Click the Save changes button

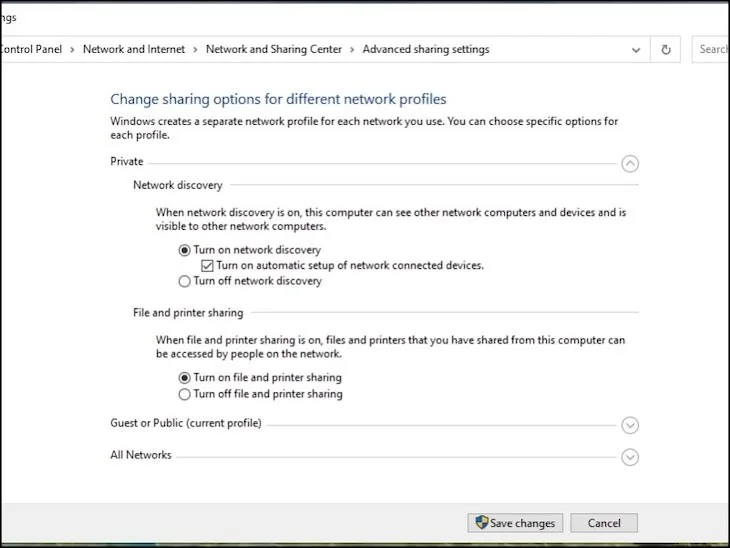515,523
